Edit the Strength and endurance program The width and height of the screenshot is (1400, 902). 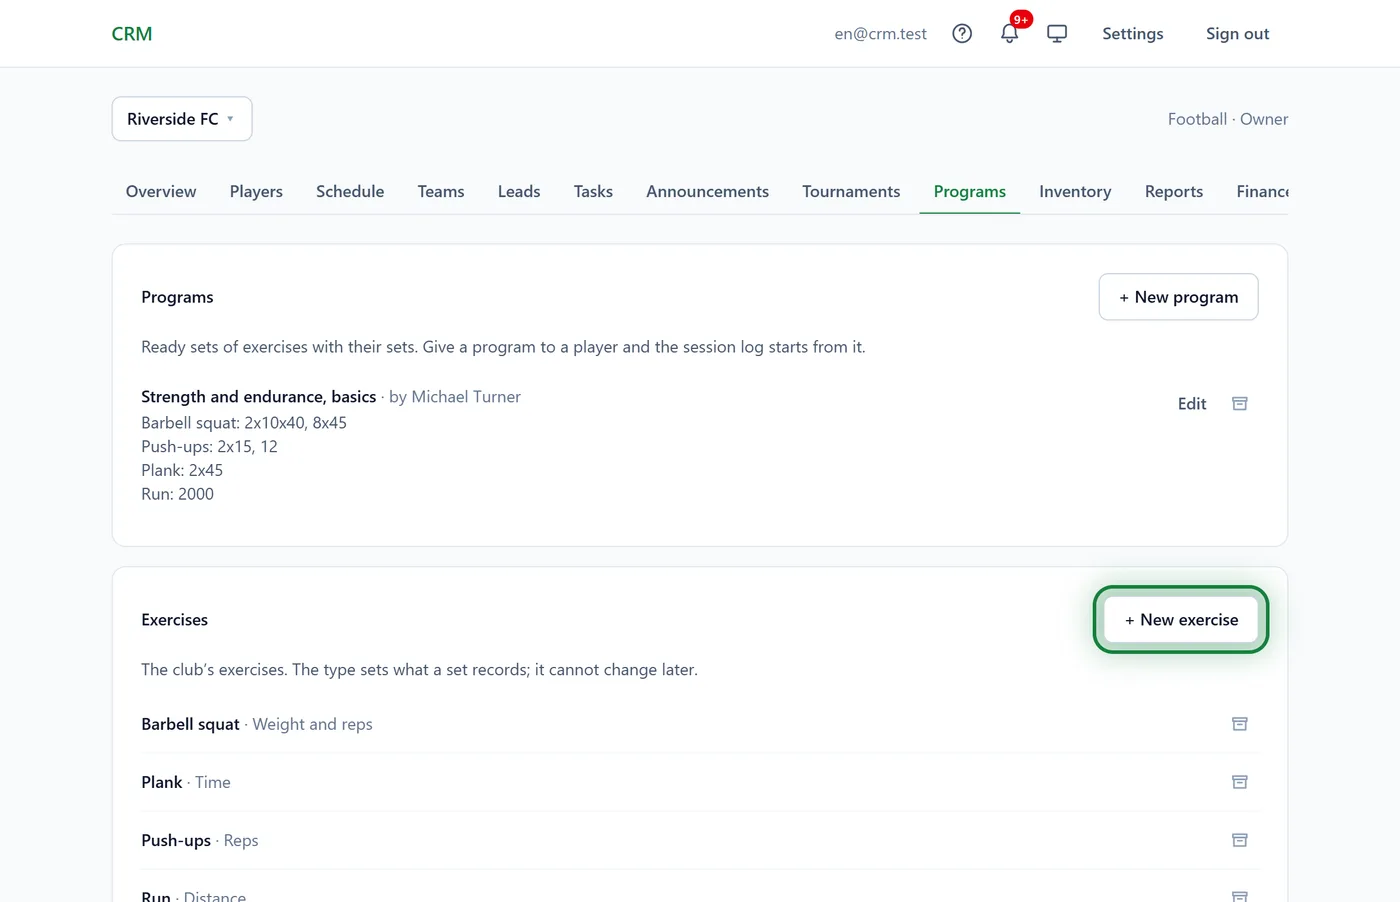point(1192,404)
